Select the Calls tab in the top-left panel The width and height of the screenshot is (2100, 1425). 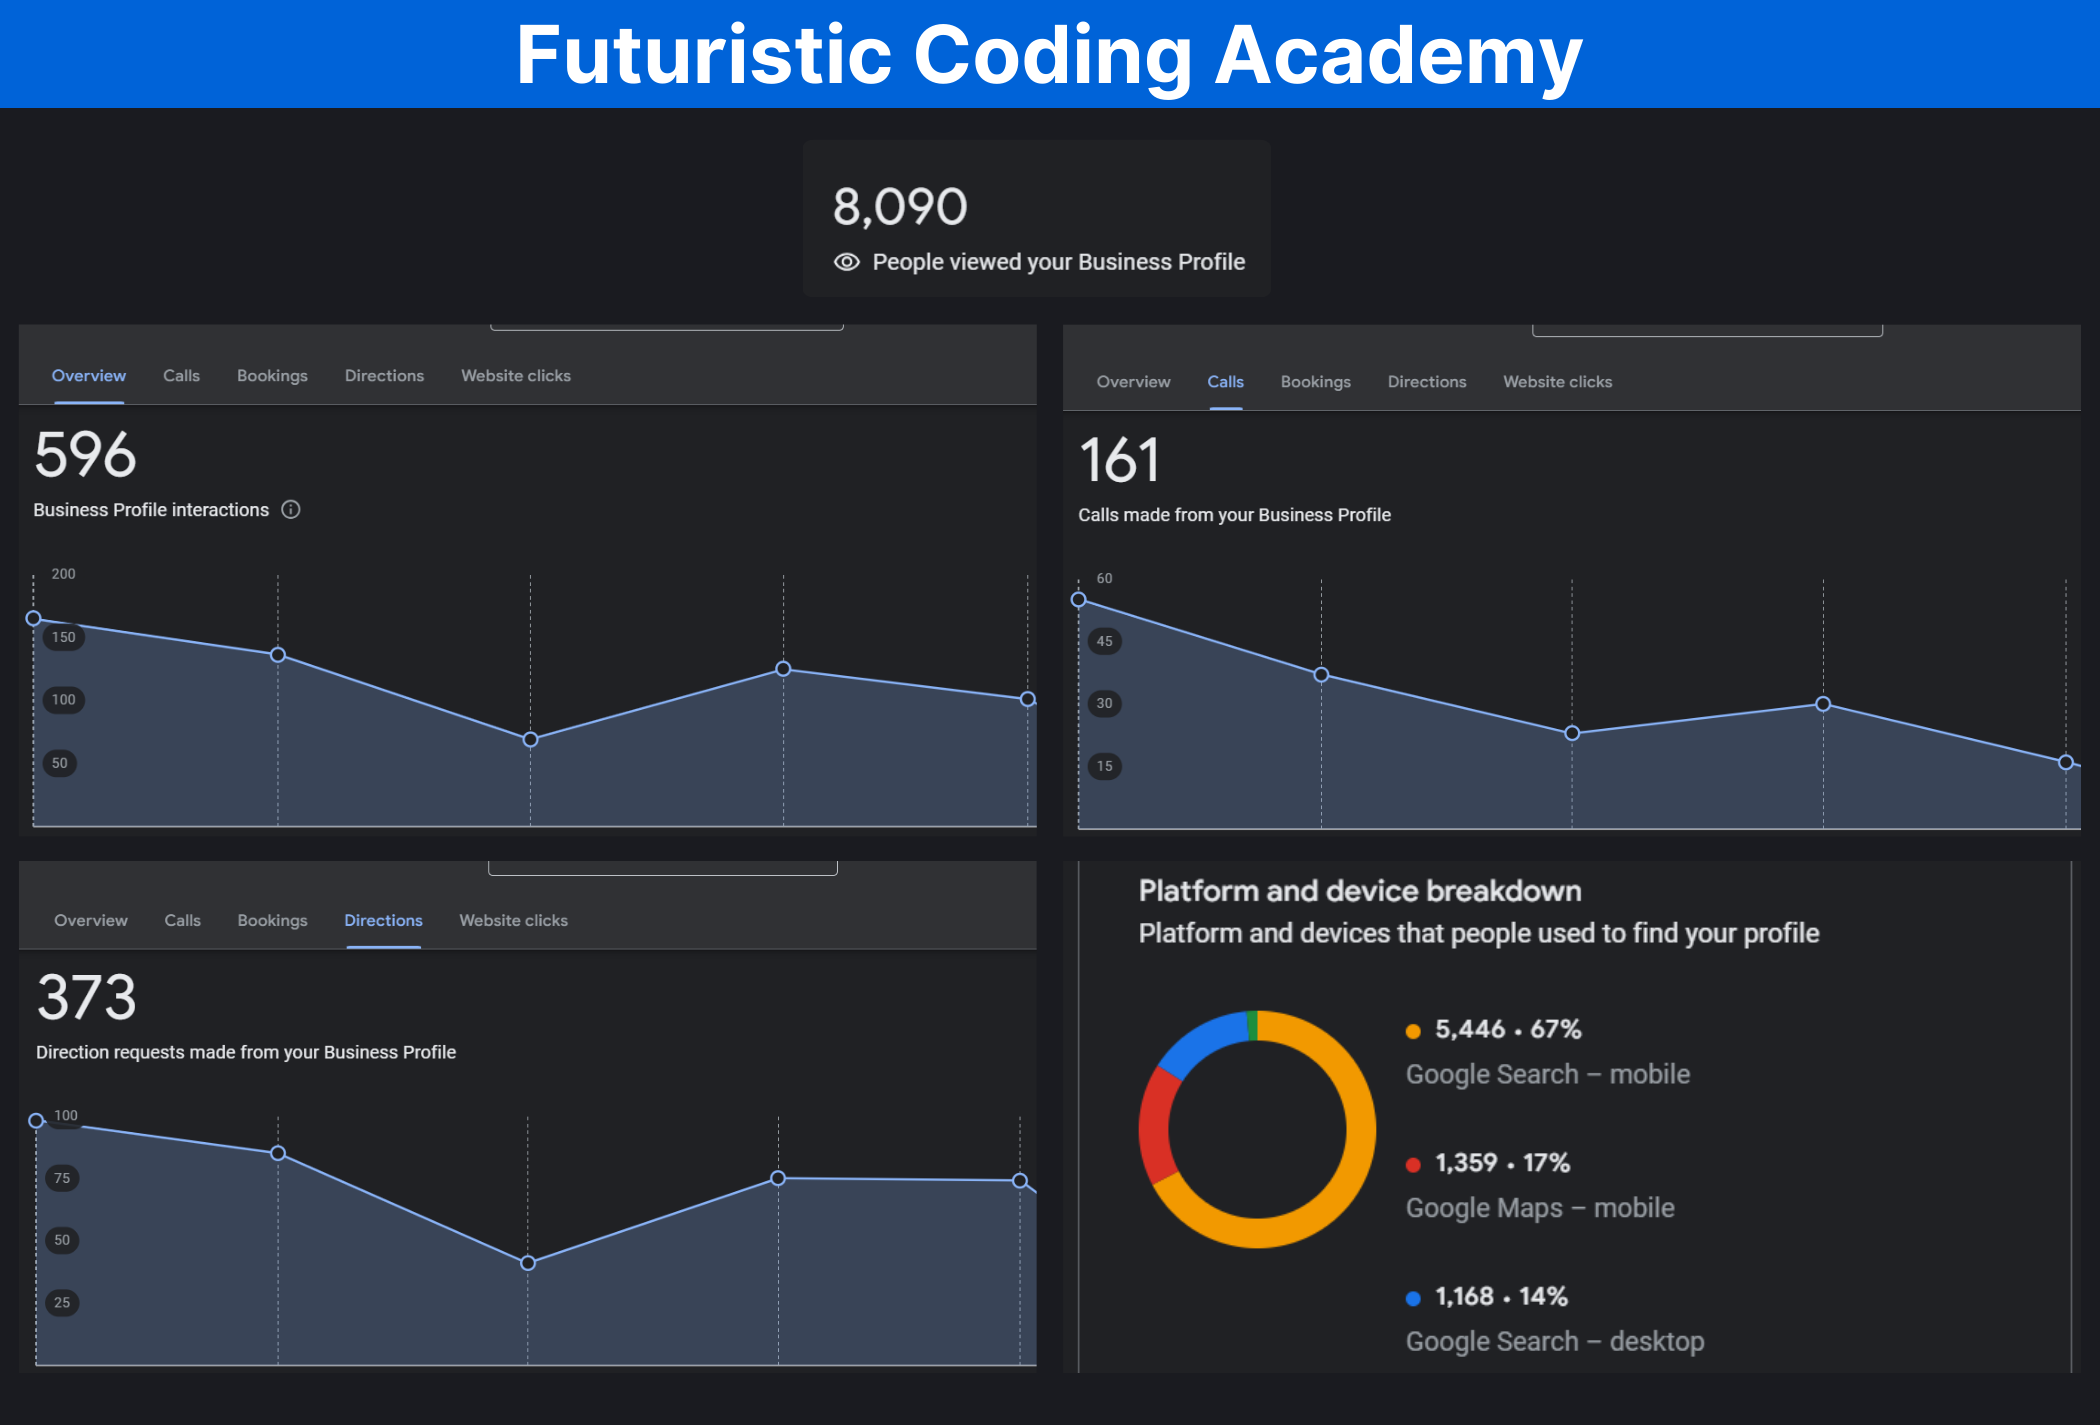click(x=181, y=376)
